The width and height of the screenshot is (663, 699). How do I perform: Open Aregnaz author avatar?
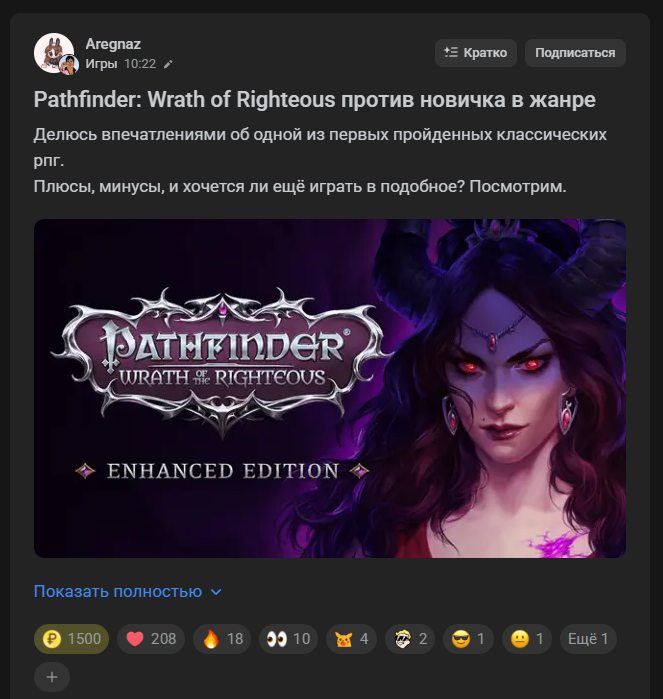tap(54, 53)
